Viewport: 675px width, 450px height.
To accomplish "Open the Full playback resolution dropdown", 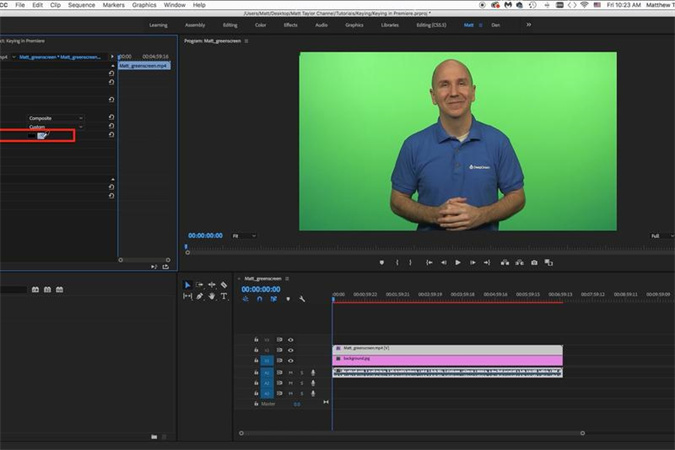I will [x=660, y=236].
